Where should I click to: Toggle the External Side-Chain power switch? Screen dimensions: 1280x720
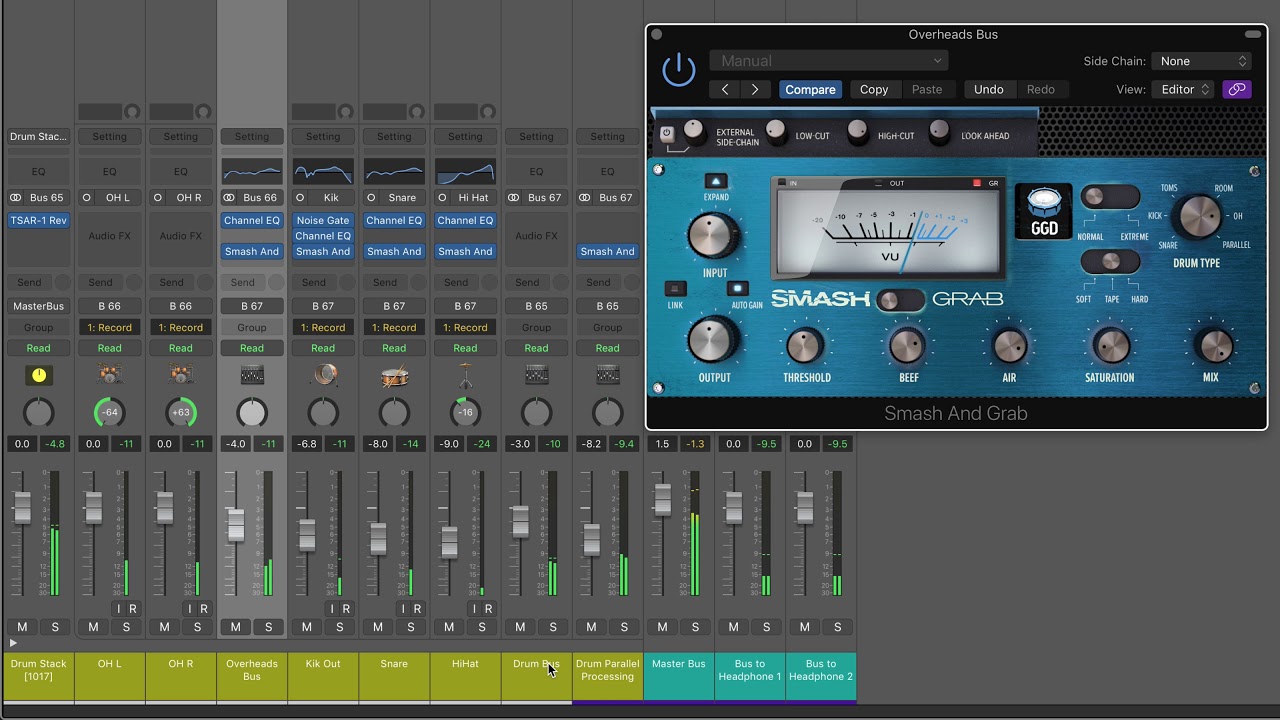(x=667, y=134)
